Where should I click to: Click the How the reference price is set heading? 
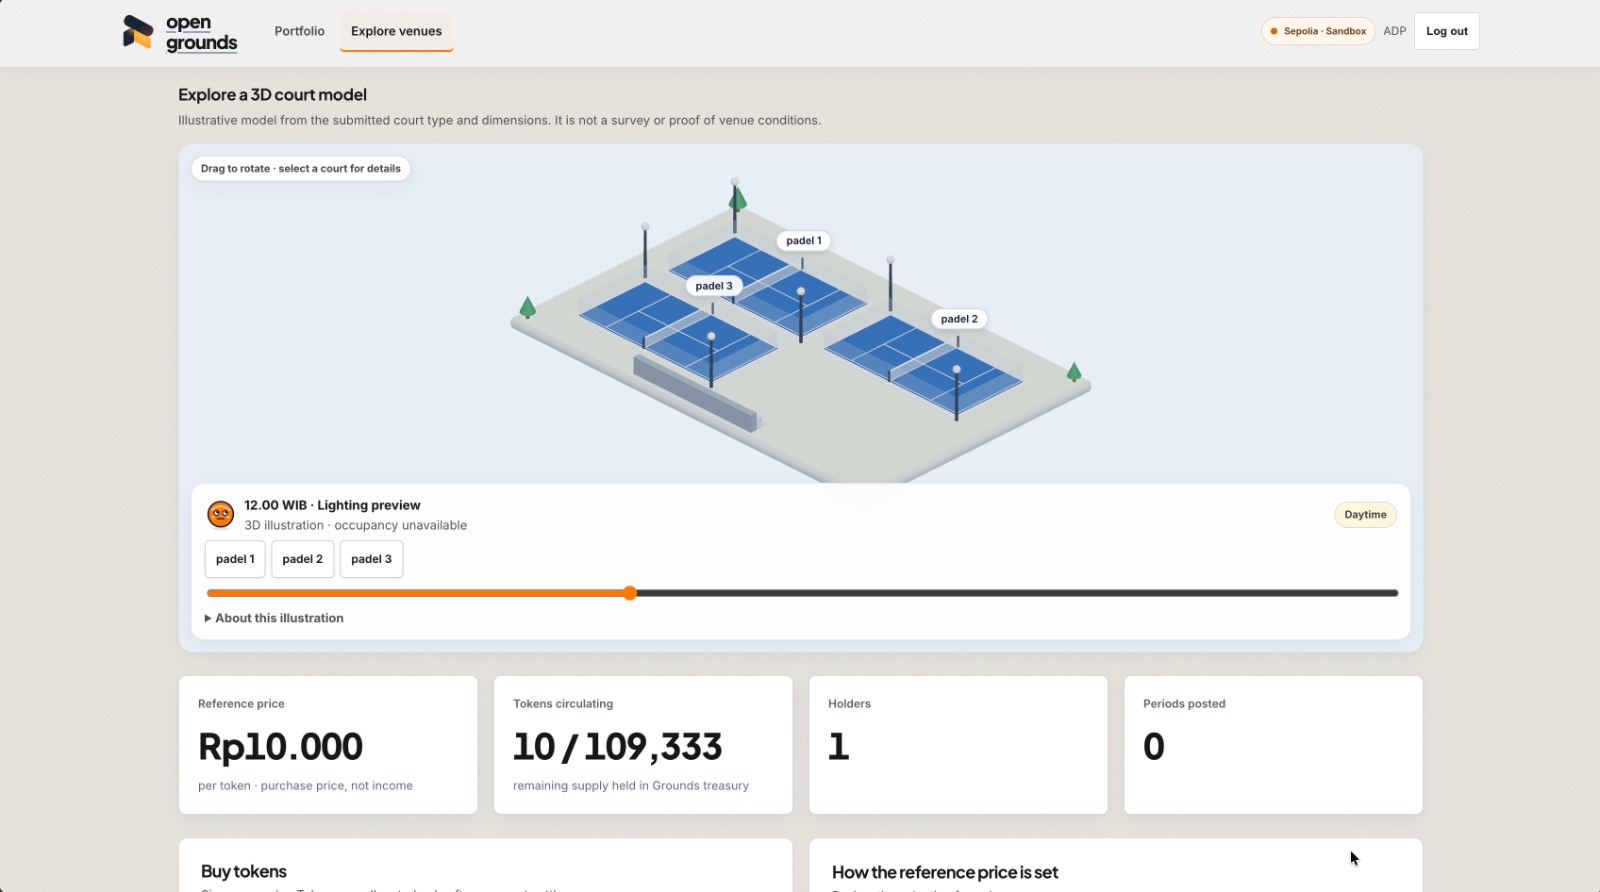click(x=945, y=873)
